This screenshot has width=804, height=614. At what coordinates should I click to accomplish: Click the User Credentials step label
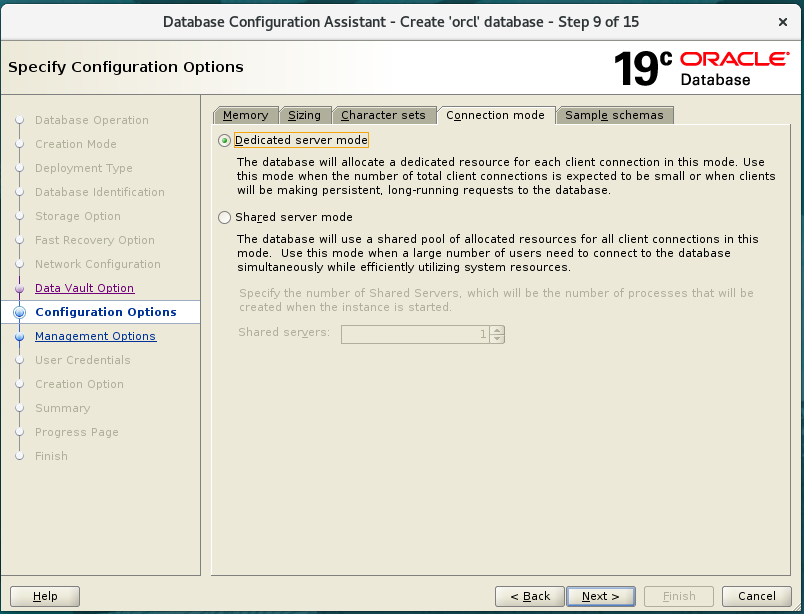click(83, 360)
